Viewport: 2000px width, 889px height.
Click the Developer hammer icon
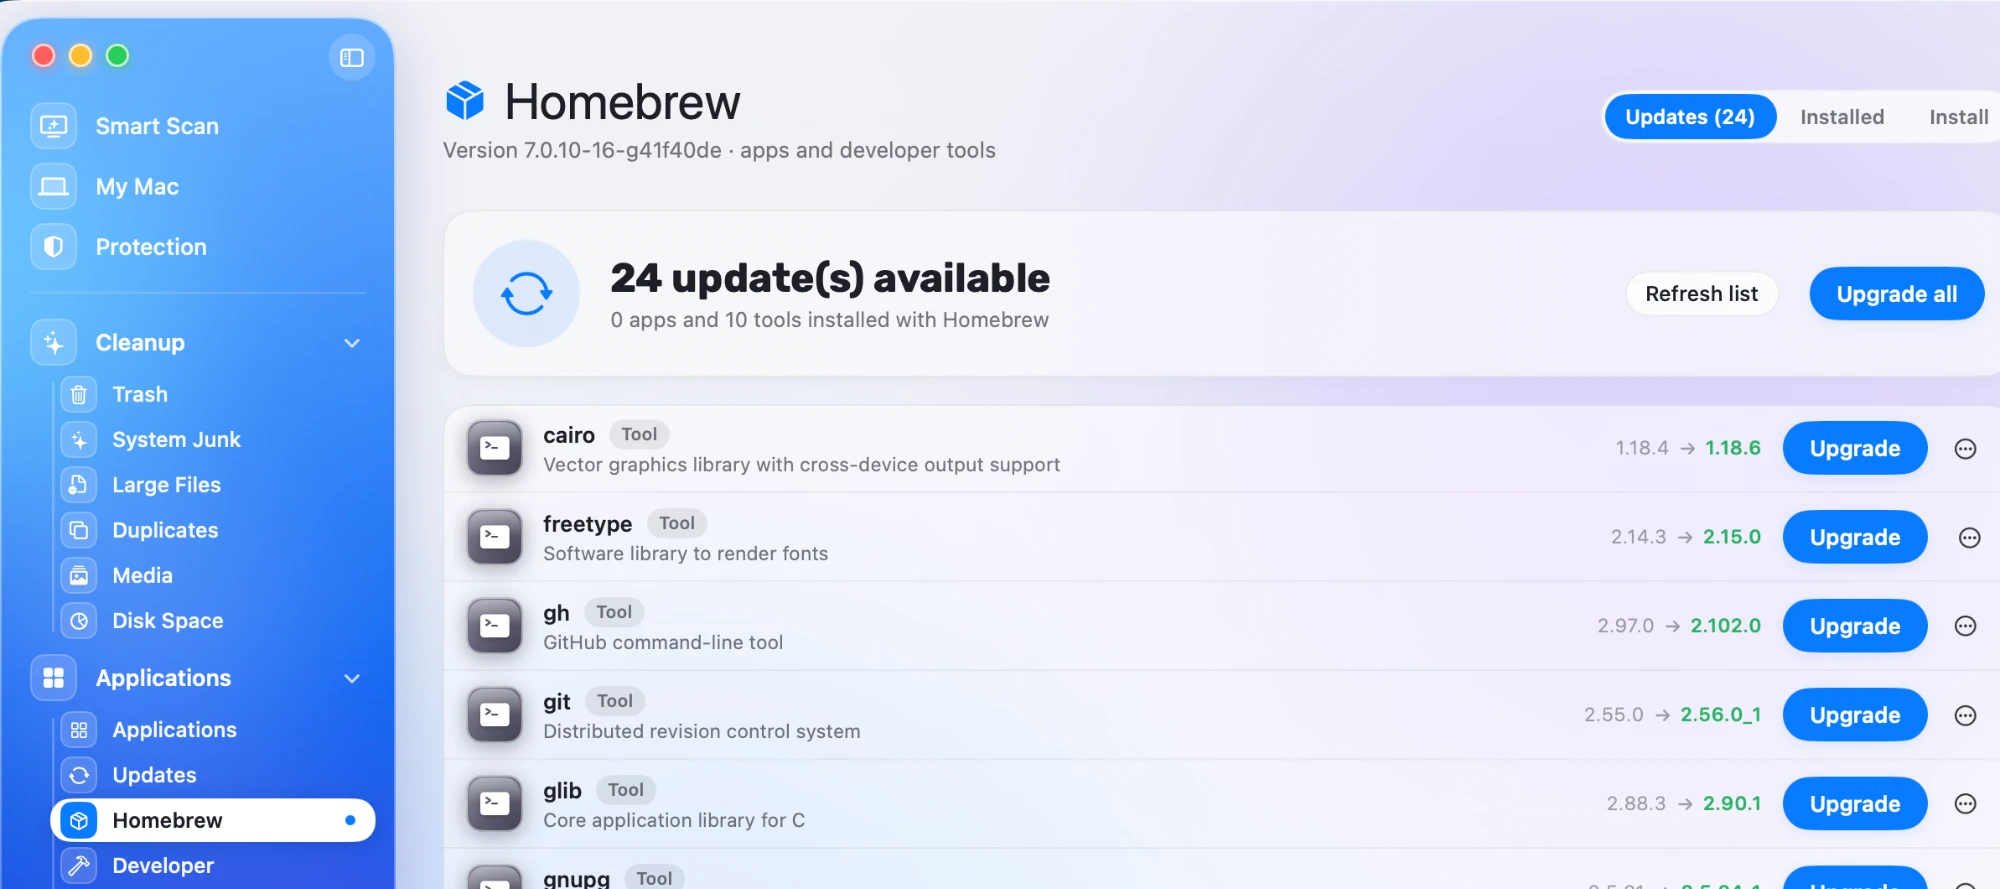click(x=79, y=866)
